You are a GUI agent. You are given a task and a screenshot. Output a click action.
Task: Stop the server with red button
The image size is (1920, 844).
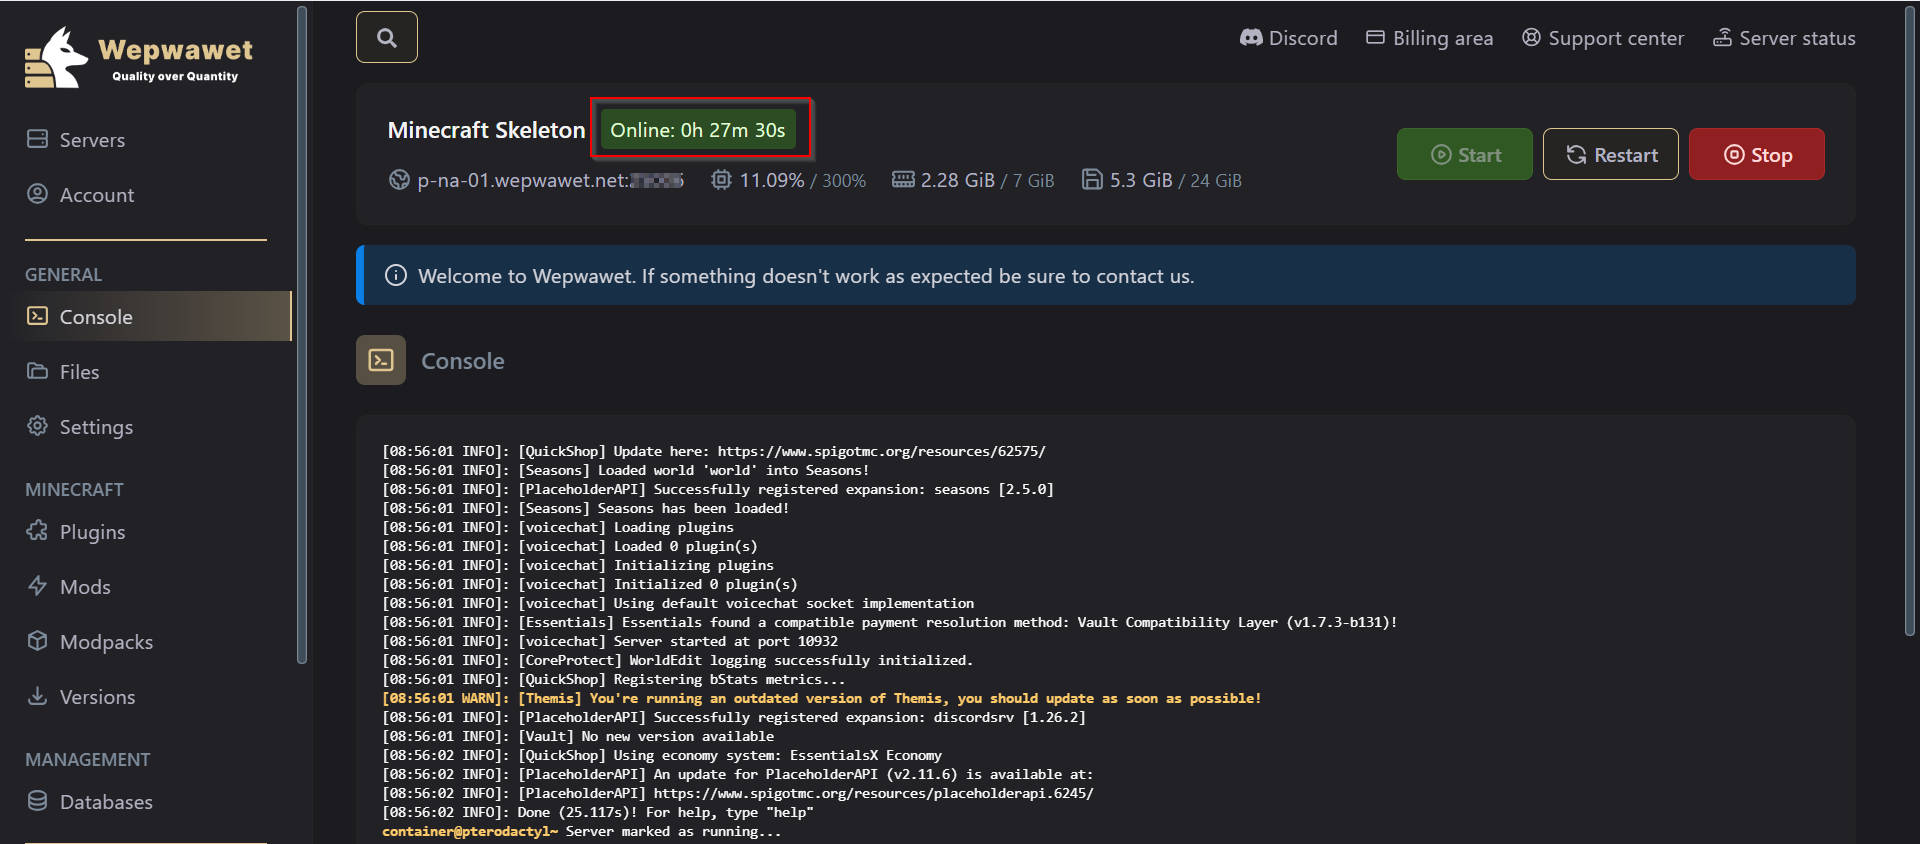pyautogui.click(x=1757, y=154)
